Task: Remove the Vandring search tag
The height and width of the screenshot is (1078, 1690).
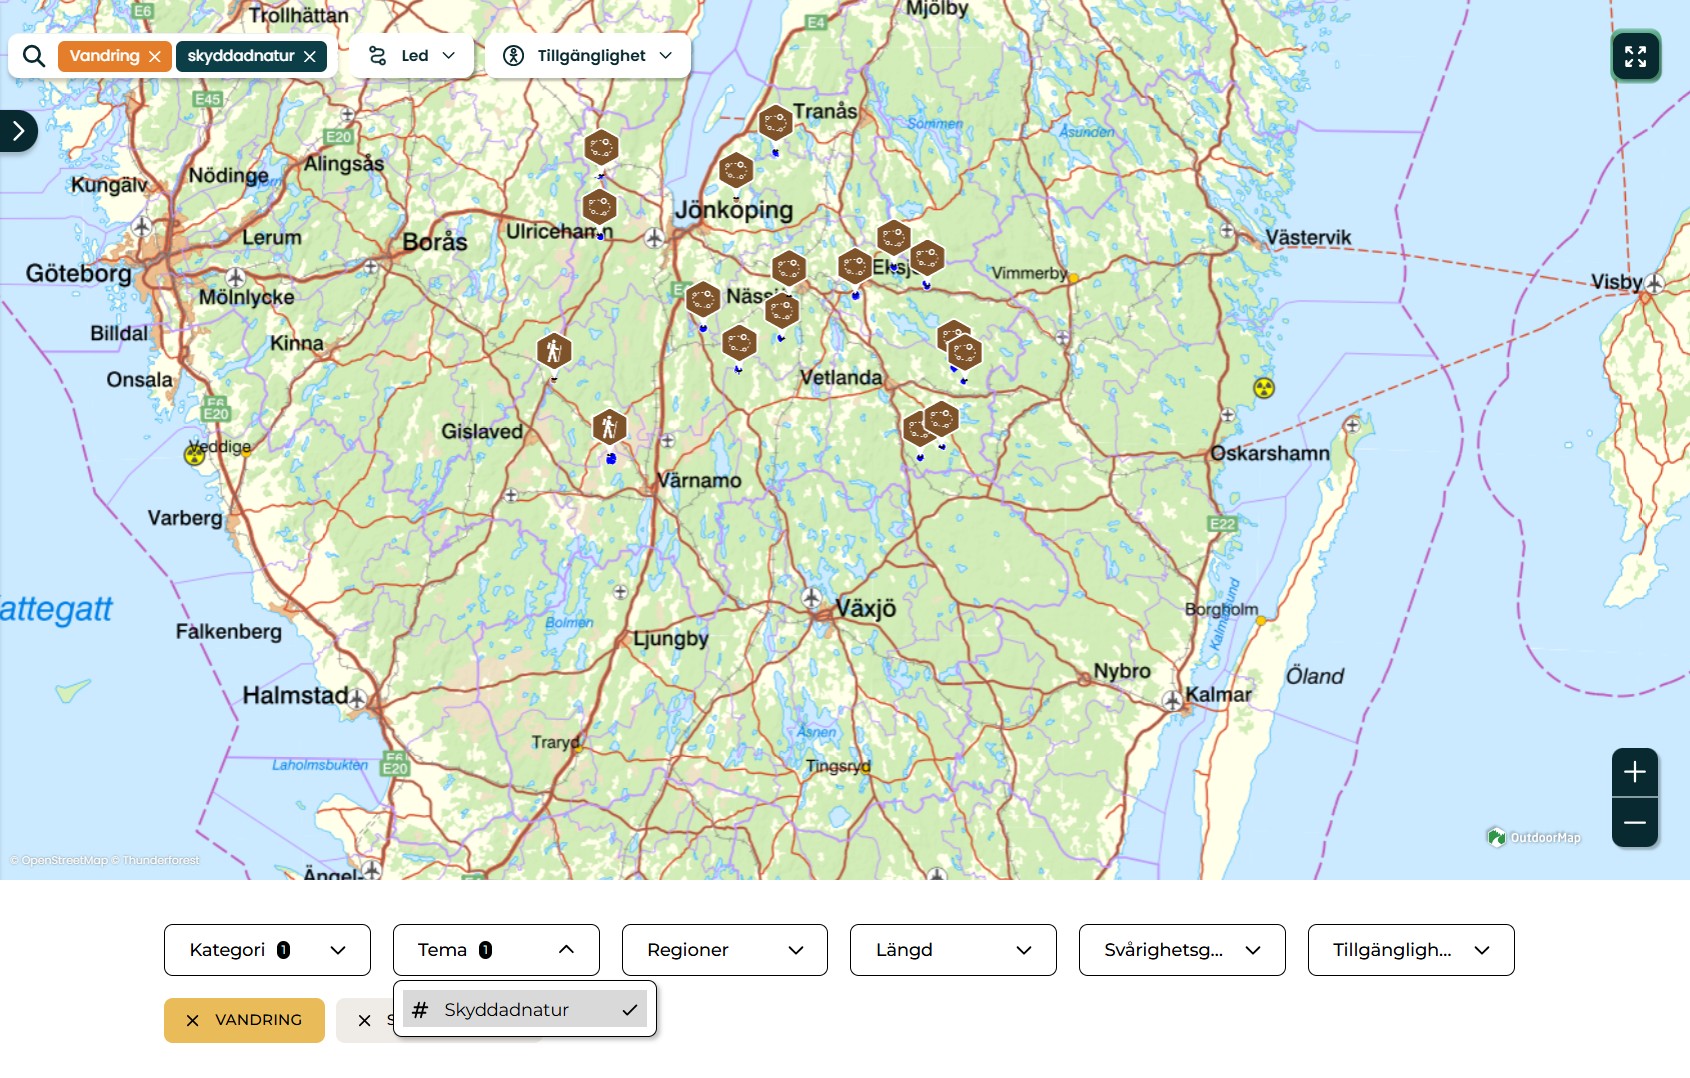Action: click(x=155, y=57)
